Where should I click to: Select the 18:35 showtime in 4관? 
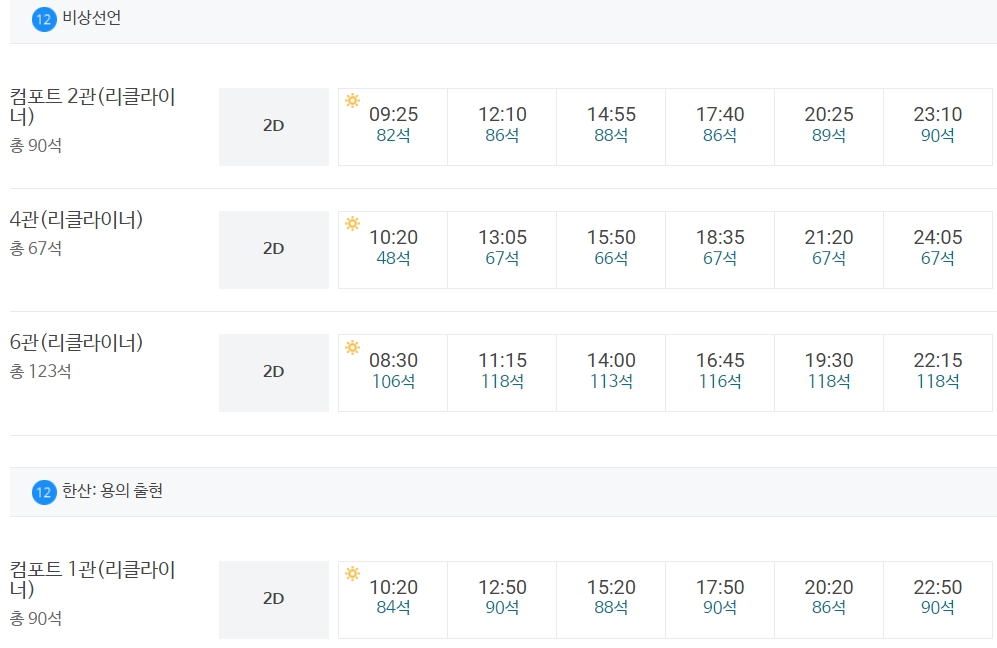tap(720, 250)
